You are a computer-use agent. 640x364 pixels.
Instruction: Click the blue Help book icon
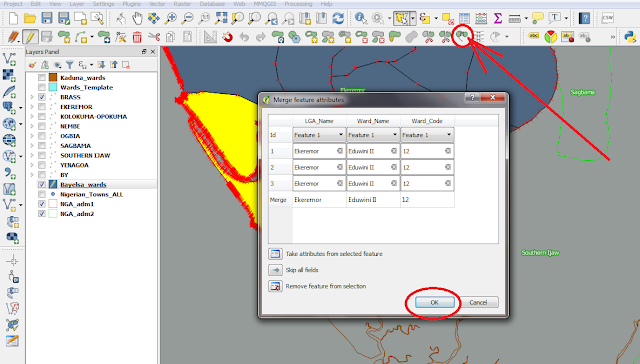pos(585,18)
